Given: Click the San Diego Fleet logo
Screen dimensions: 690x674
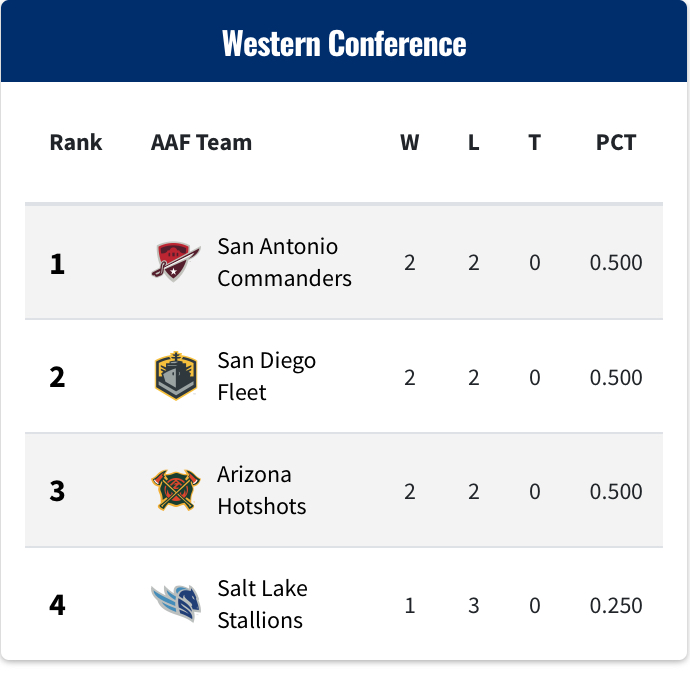Looking at the screenshot, I should click(x=176, y=376).
